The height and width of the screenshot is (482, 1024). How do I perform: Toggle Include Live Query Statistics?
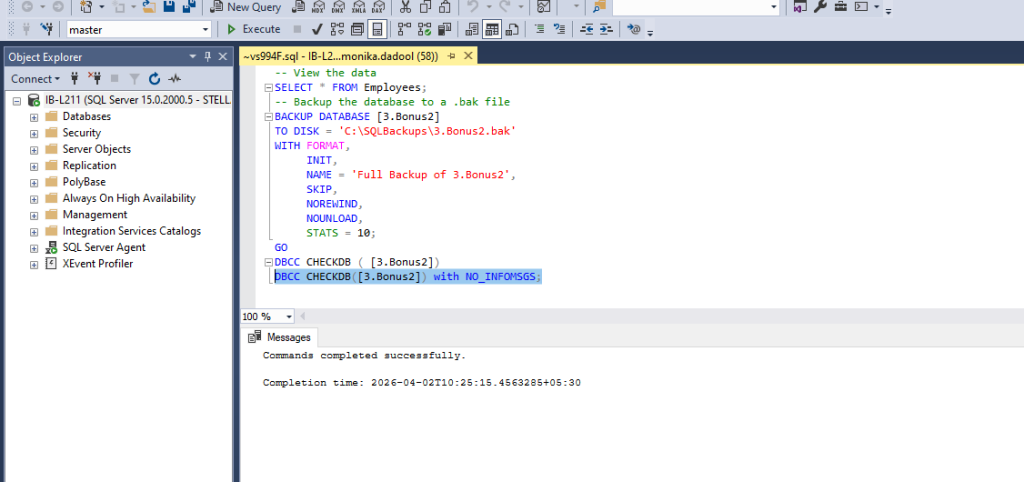[424, 29]
